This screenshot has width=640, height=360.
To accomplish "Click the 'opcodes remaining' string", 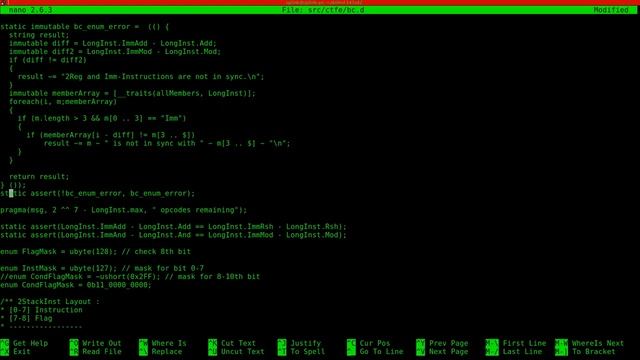I will [x=195, y=210].
